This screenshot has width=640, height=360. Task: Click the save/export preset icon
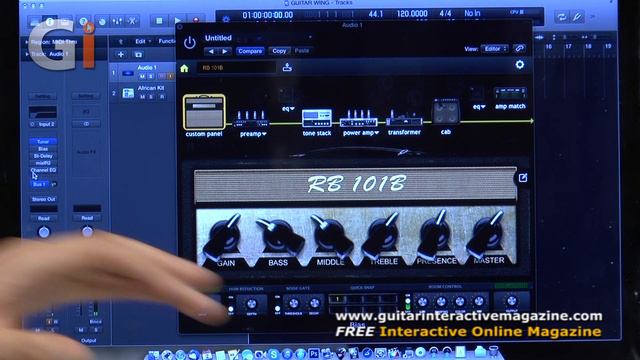[287, 67]
